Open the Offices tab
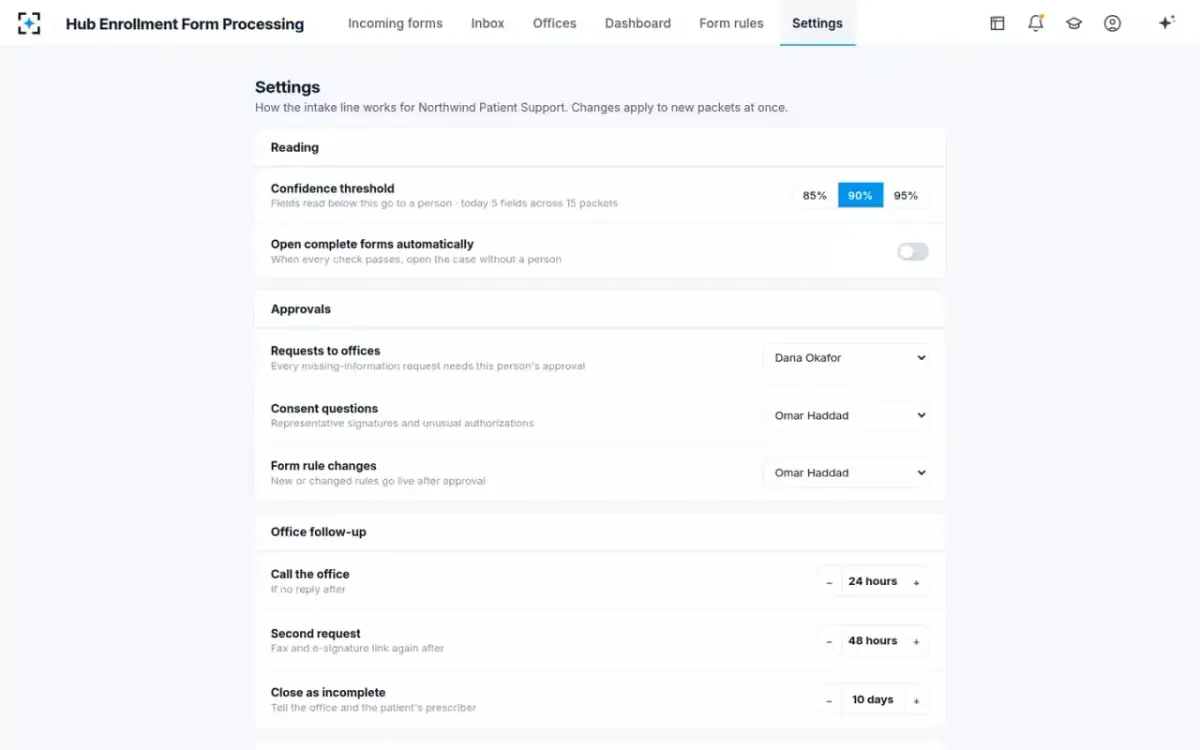 click(x=555, y=23)
